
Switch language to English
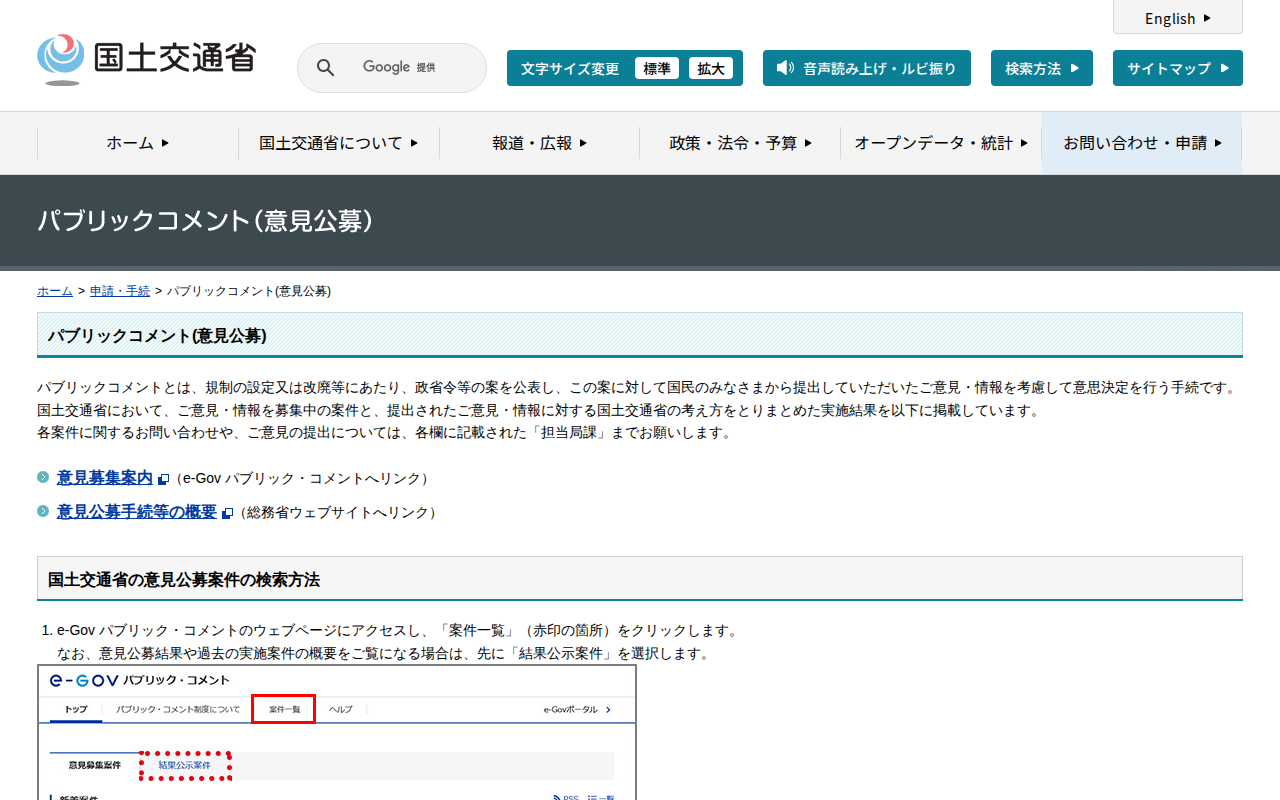click(1177, 18)
